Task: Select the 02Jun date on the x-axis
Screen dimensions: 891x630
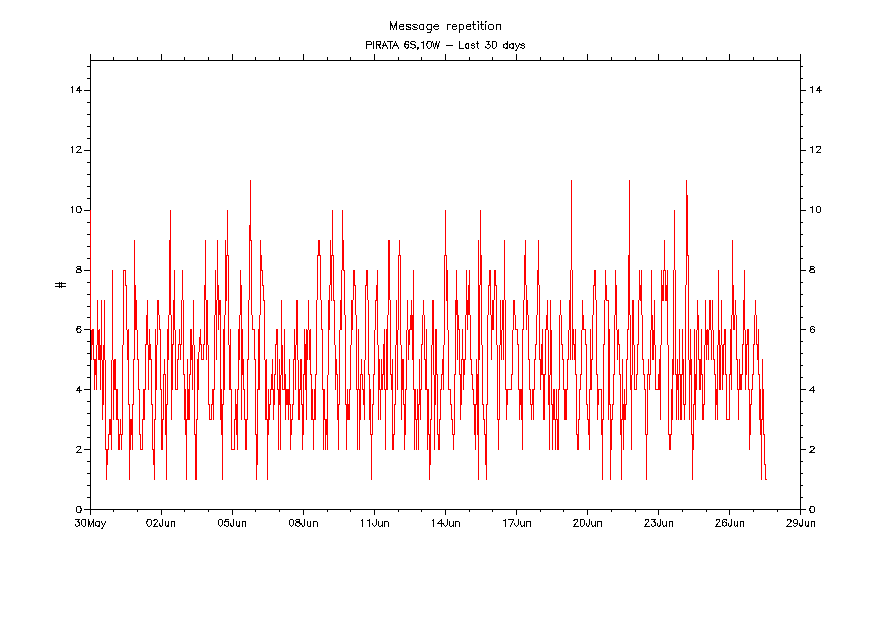Action: click(161, 522)
